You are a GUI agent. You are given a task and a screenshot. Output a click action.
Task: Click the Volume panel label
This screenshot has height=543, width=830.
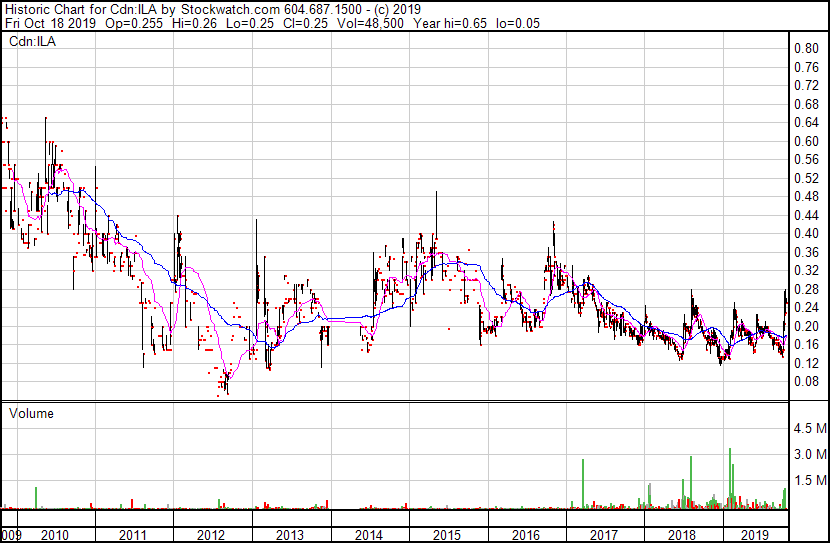click(32, 413)
